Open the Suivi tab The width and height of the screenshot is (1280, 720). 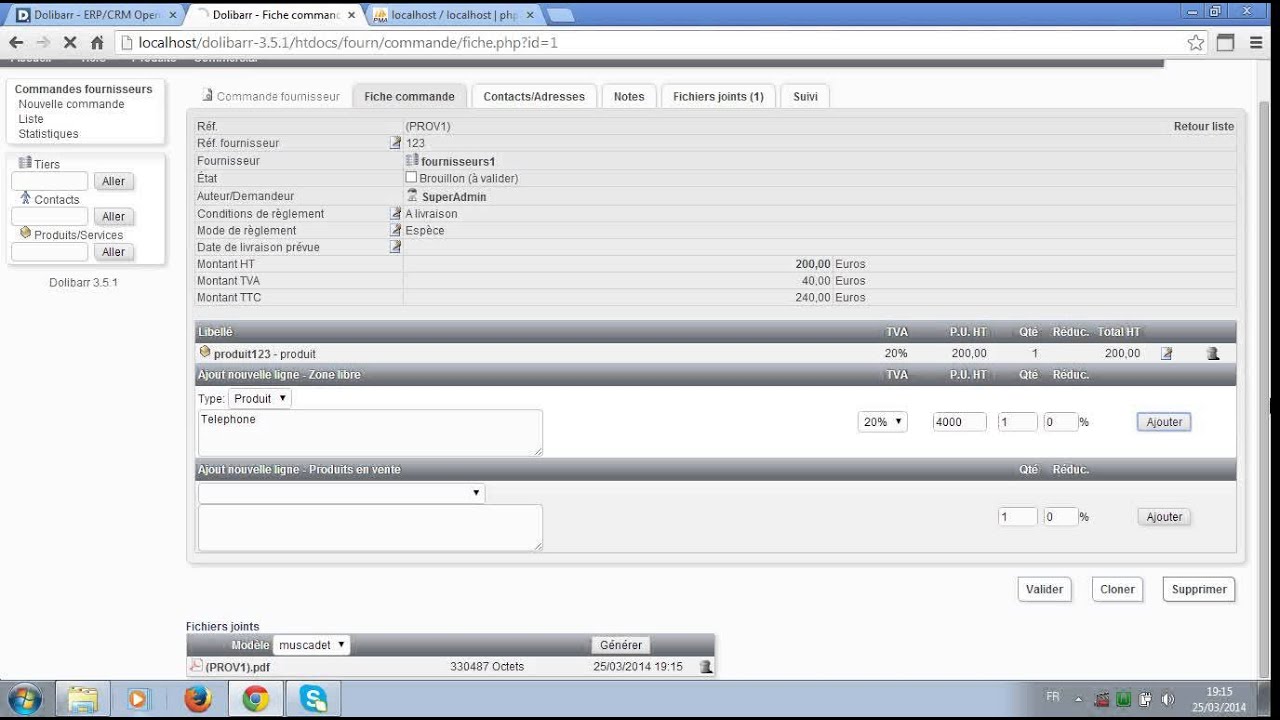coord(805,97)
